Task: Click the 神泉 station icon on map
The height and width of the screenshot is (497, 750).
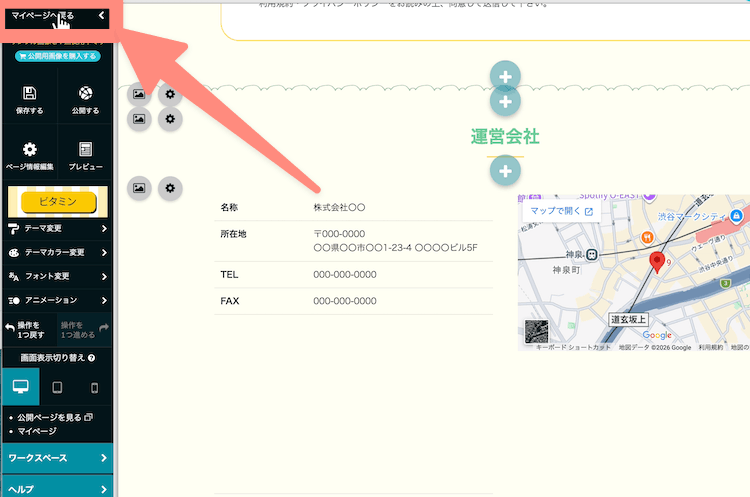Action: click(592, 255)
